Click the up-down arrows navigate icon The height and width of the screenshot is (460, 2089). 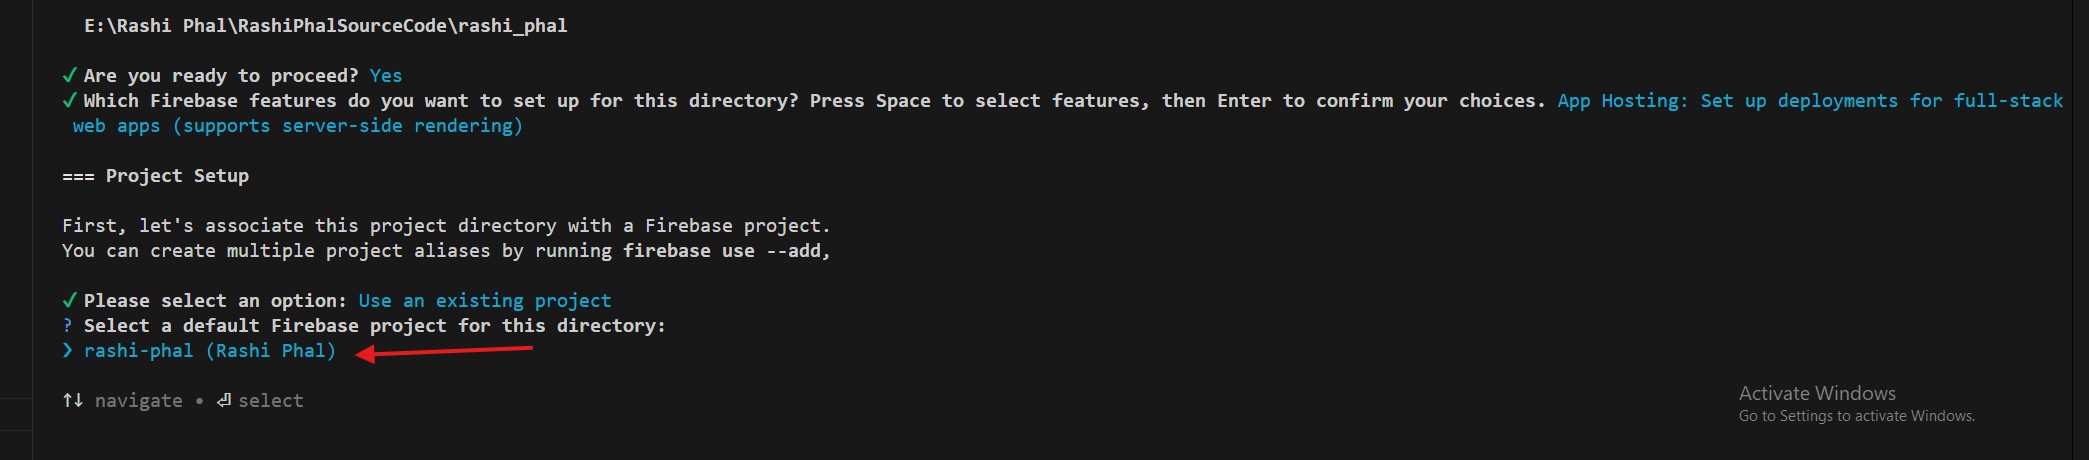pos(73,401)
